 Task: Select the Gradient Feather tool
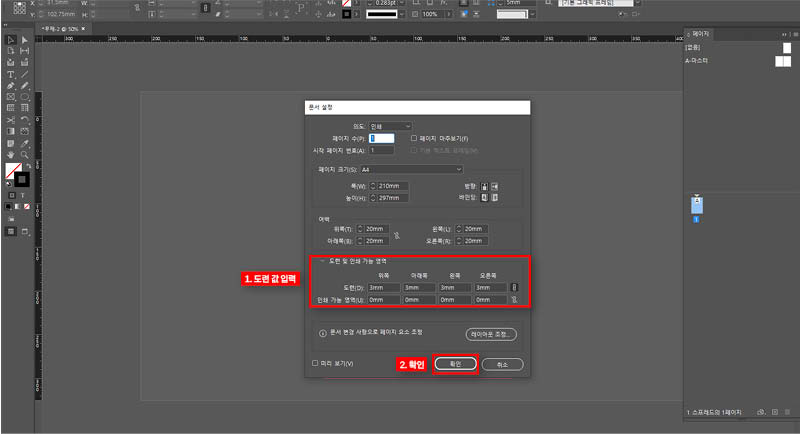[x=24, y=132]
